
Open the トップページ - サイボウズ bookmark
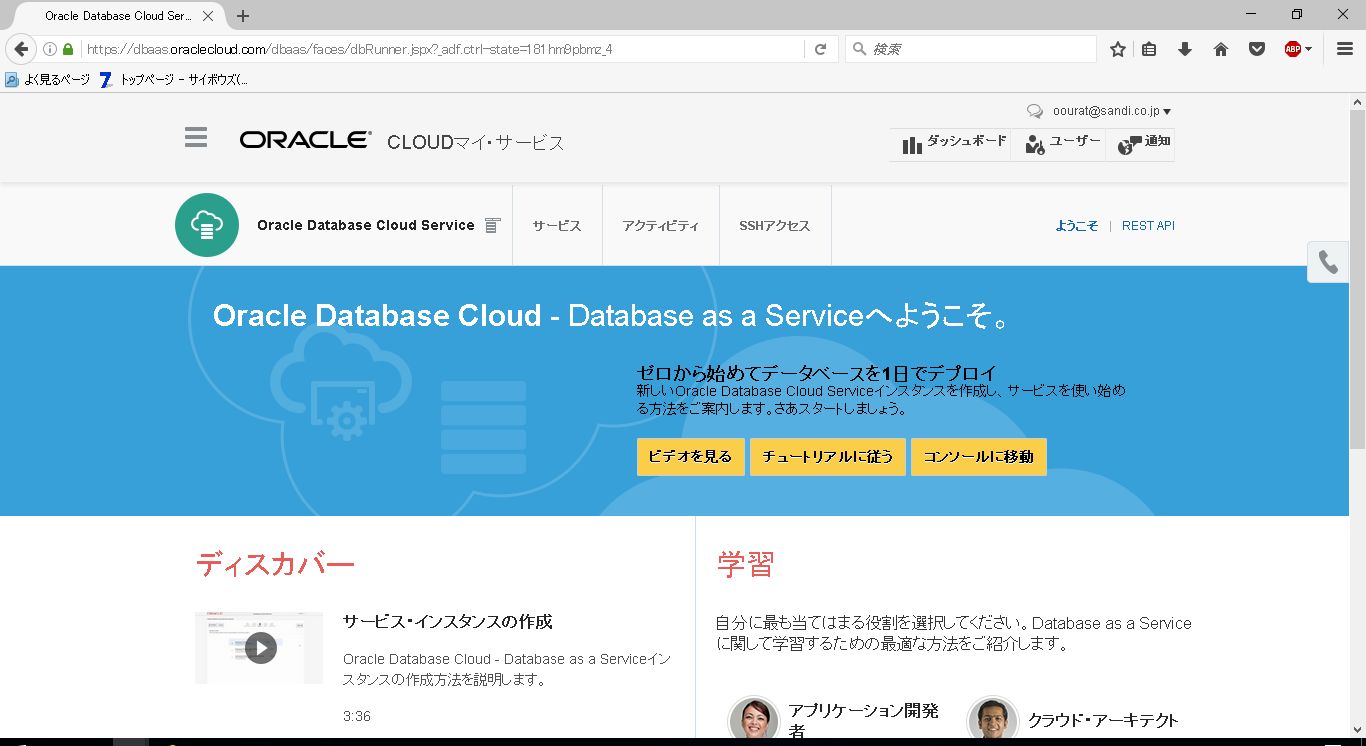(174, 80)
